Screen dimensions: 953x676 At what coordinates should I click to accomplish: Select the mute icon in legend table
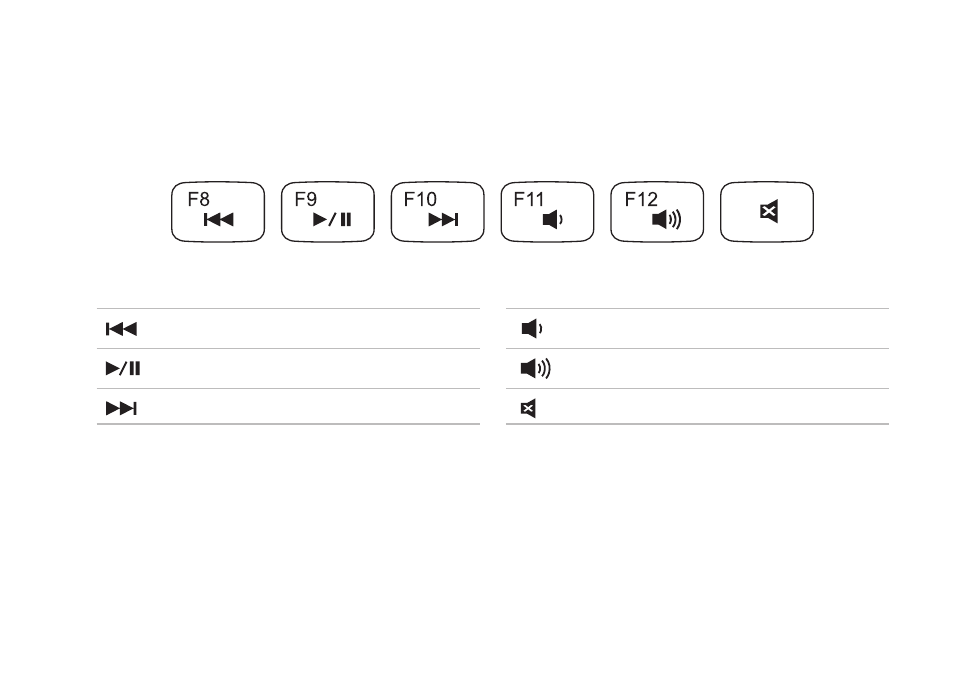point(528,409)
